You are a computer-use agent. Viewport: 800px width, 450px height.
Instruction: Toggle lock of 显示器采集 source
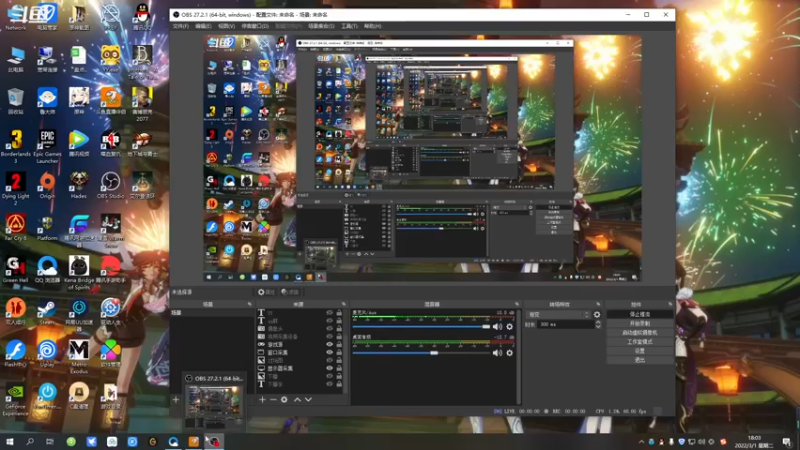point(339,368)
